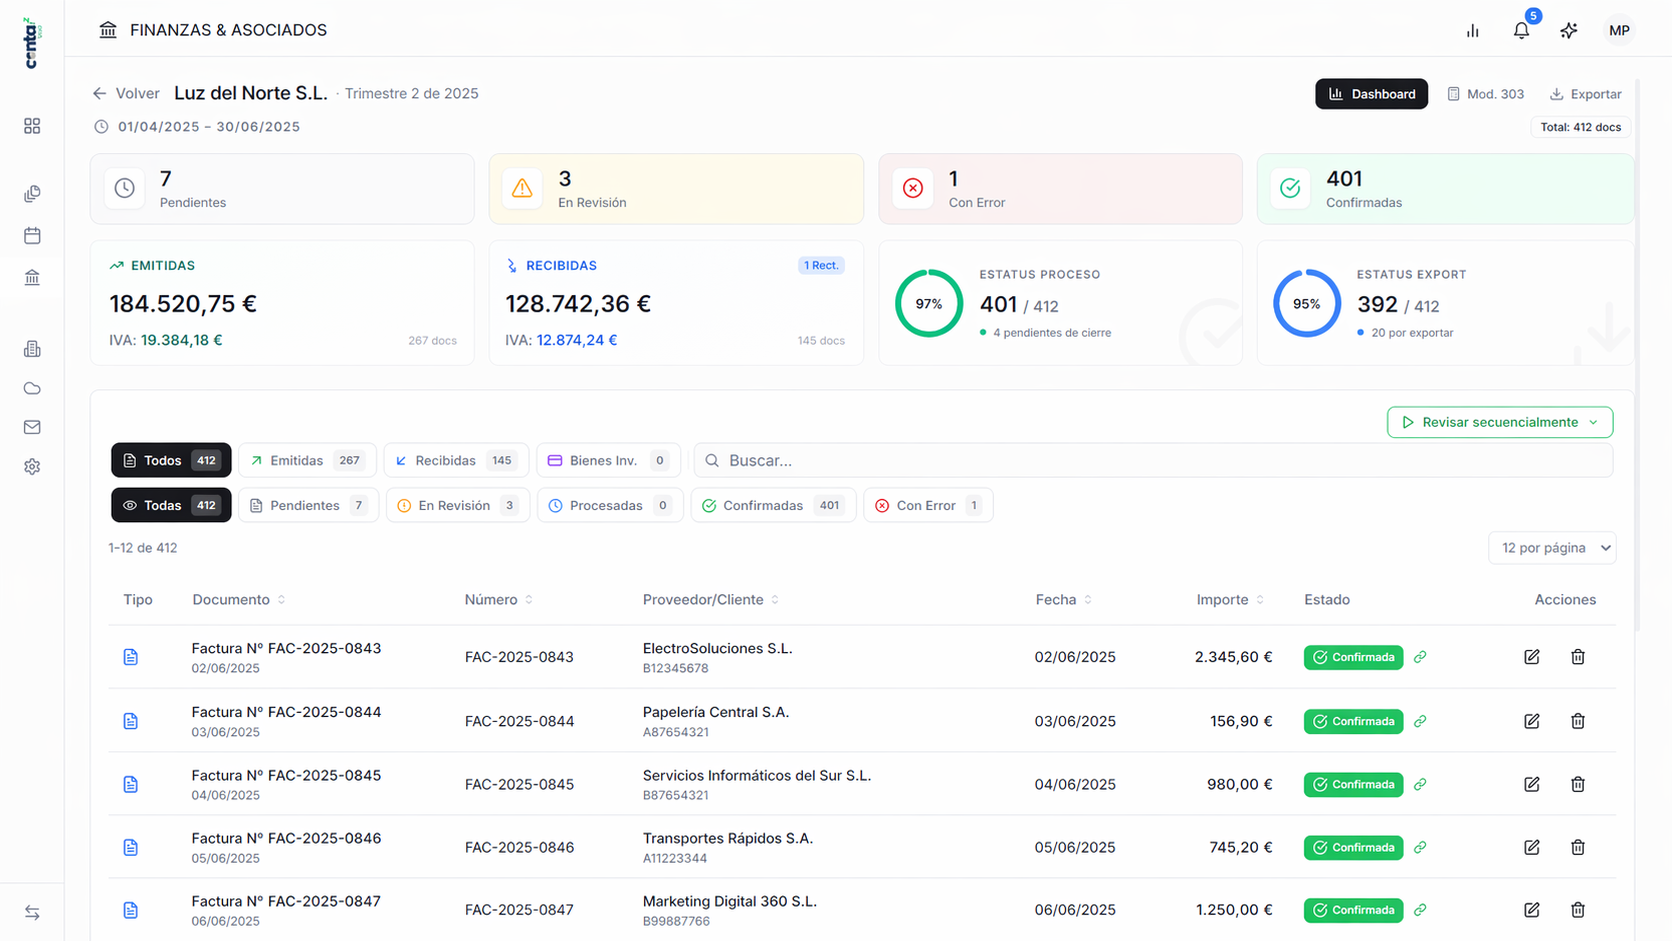Open notifications showing 5 unread alerts
This screenshot has width=1672, height=941.
(1520, 30)
